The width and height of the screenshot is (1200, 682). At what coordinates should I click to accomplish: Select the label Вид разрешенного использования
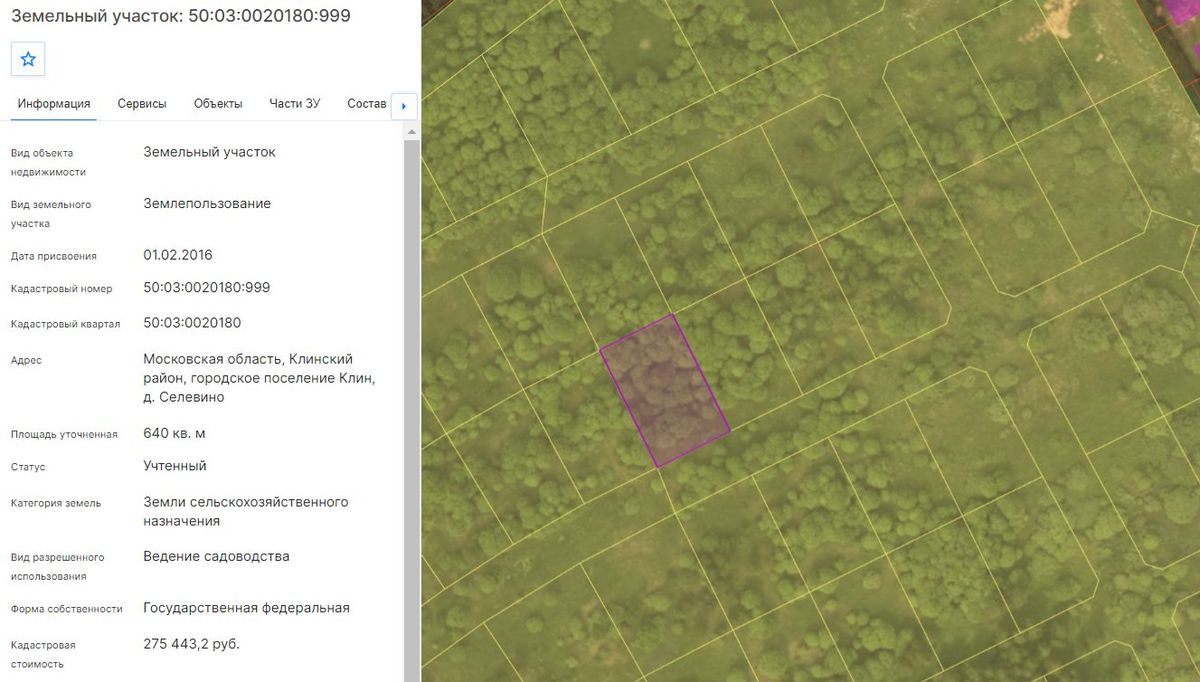pyautogui.click(x=57, y=566)
